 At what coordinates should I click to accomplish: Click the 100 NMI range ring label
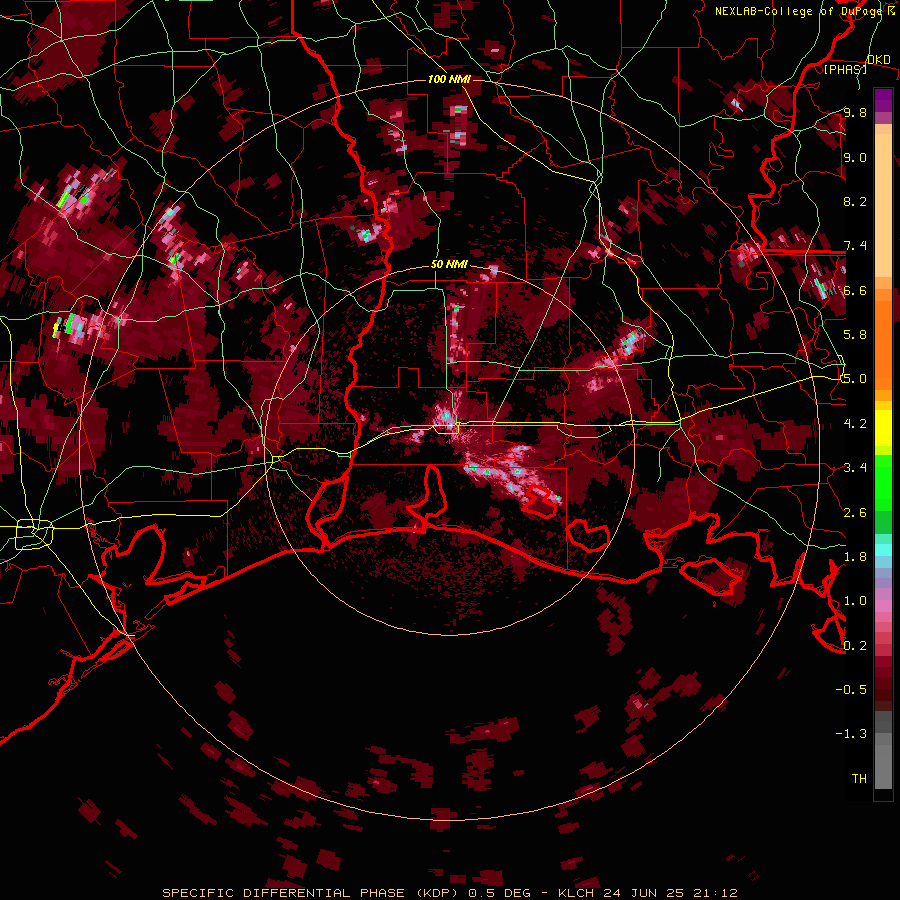pos(449,79)
